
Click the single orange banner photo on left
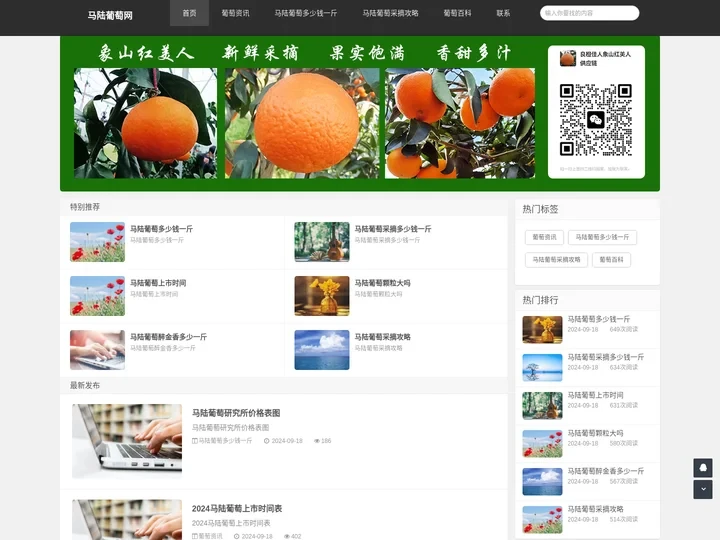coord(146,123)
